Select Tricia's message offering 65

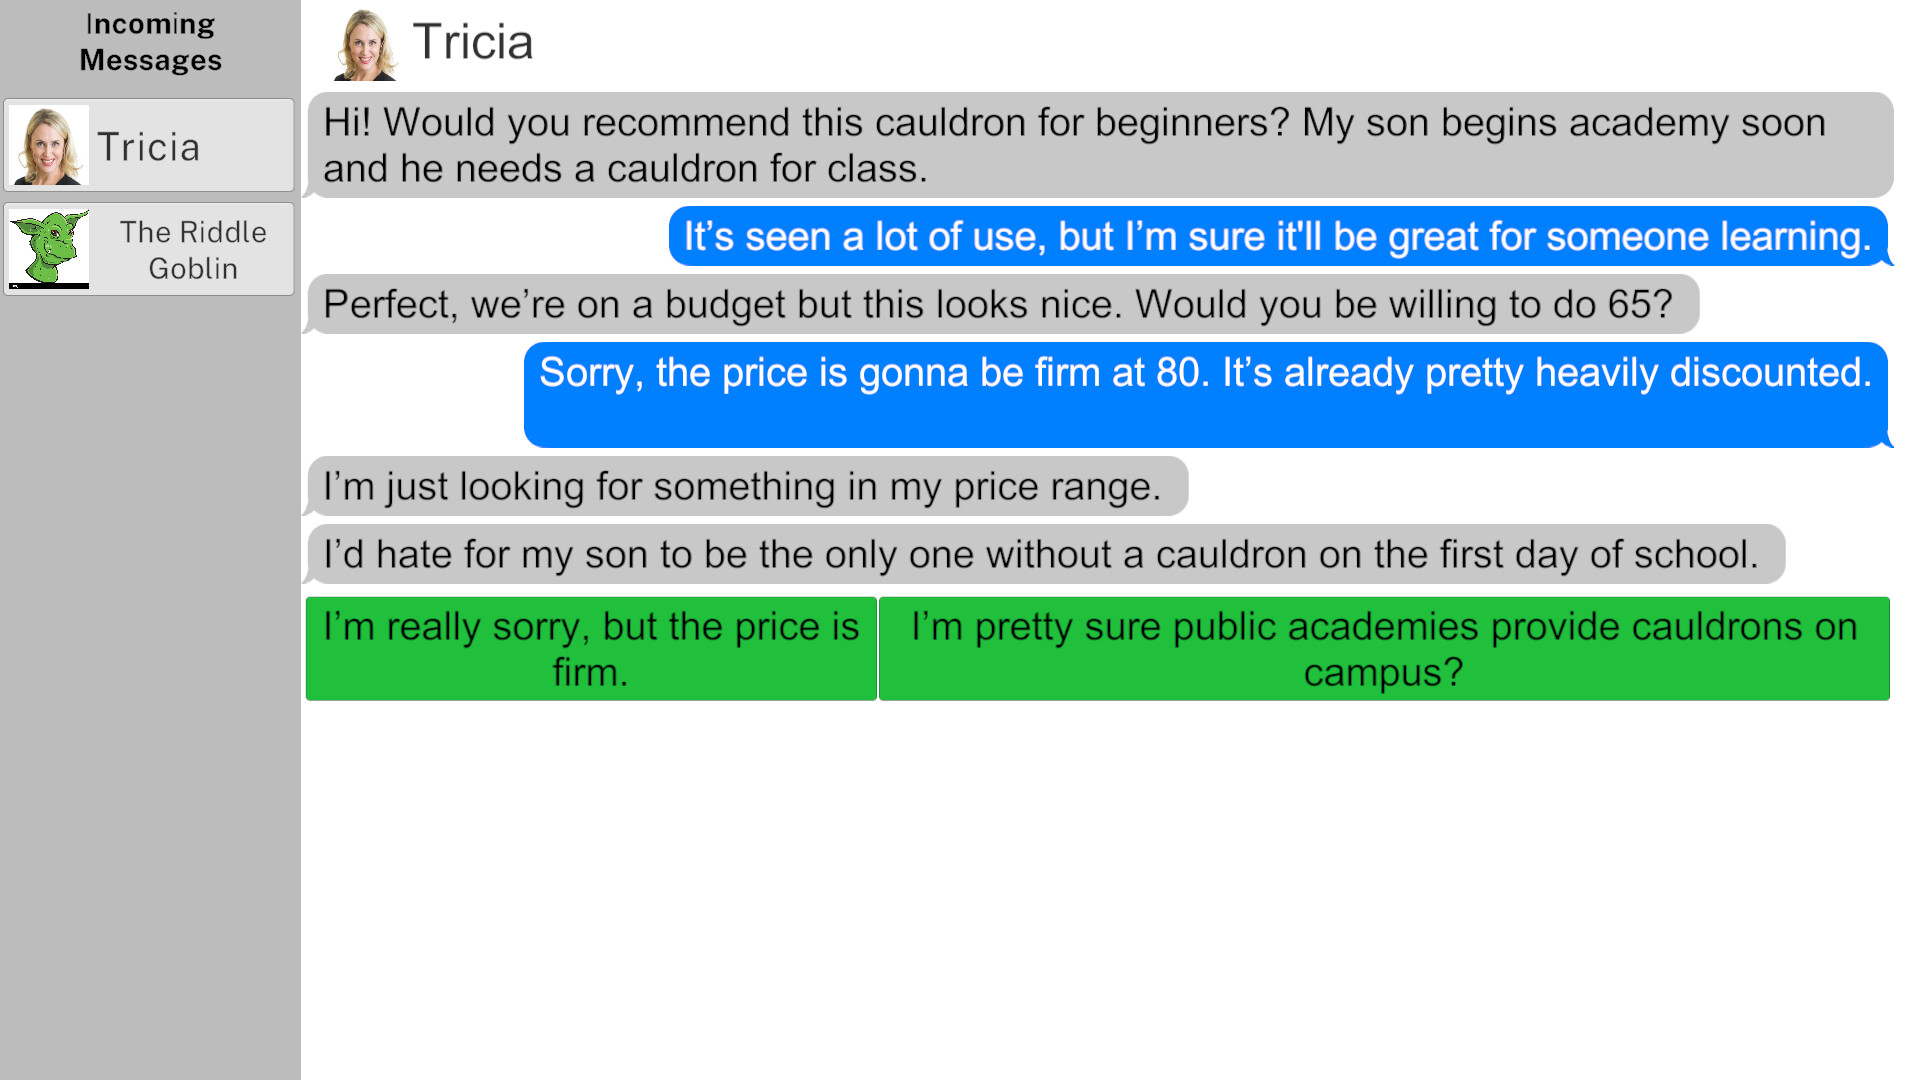[1000, 304]
